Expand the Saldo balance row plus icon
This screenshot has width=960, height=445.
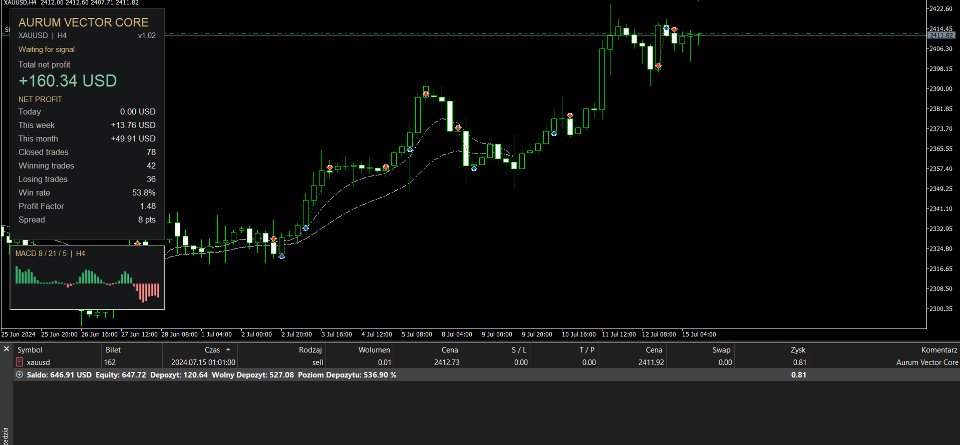coord(20,375)
